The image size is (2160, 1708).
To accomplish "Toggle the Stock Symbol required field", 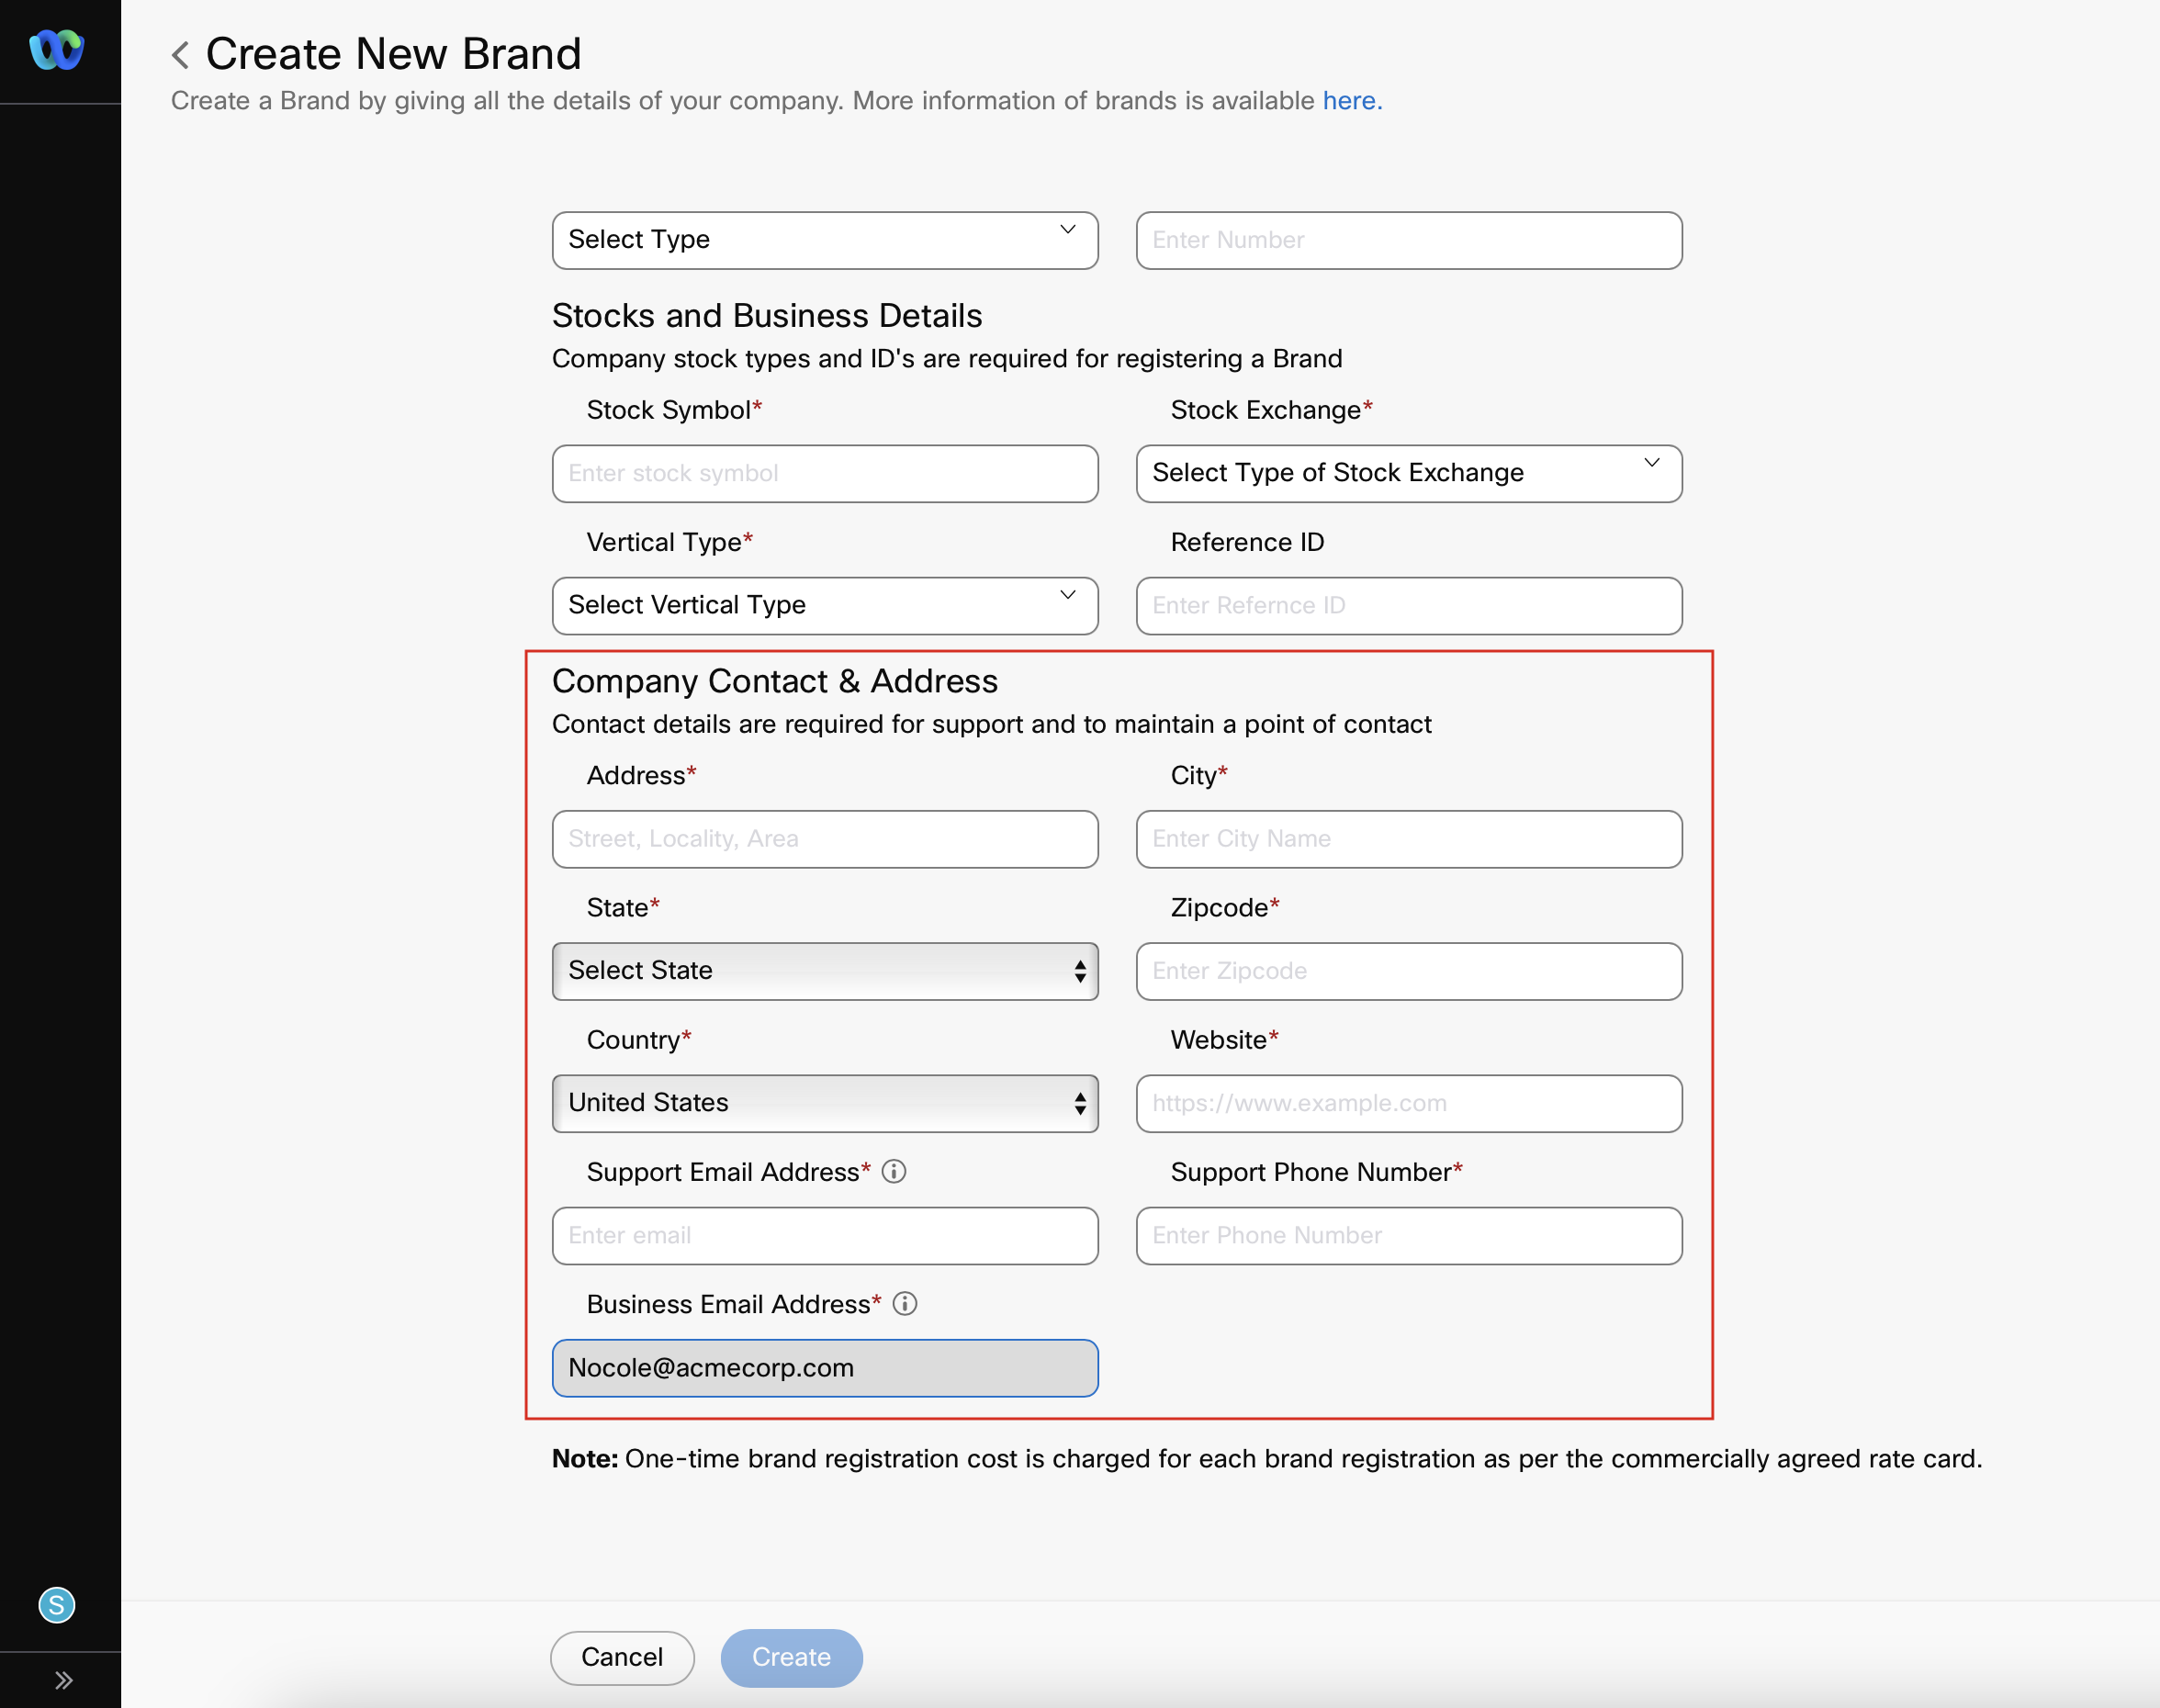I will point(824,474).
